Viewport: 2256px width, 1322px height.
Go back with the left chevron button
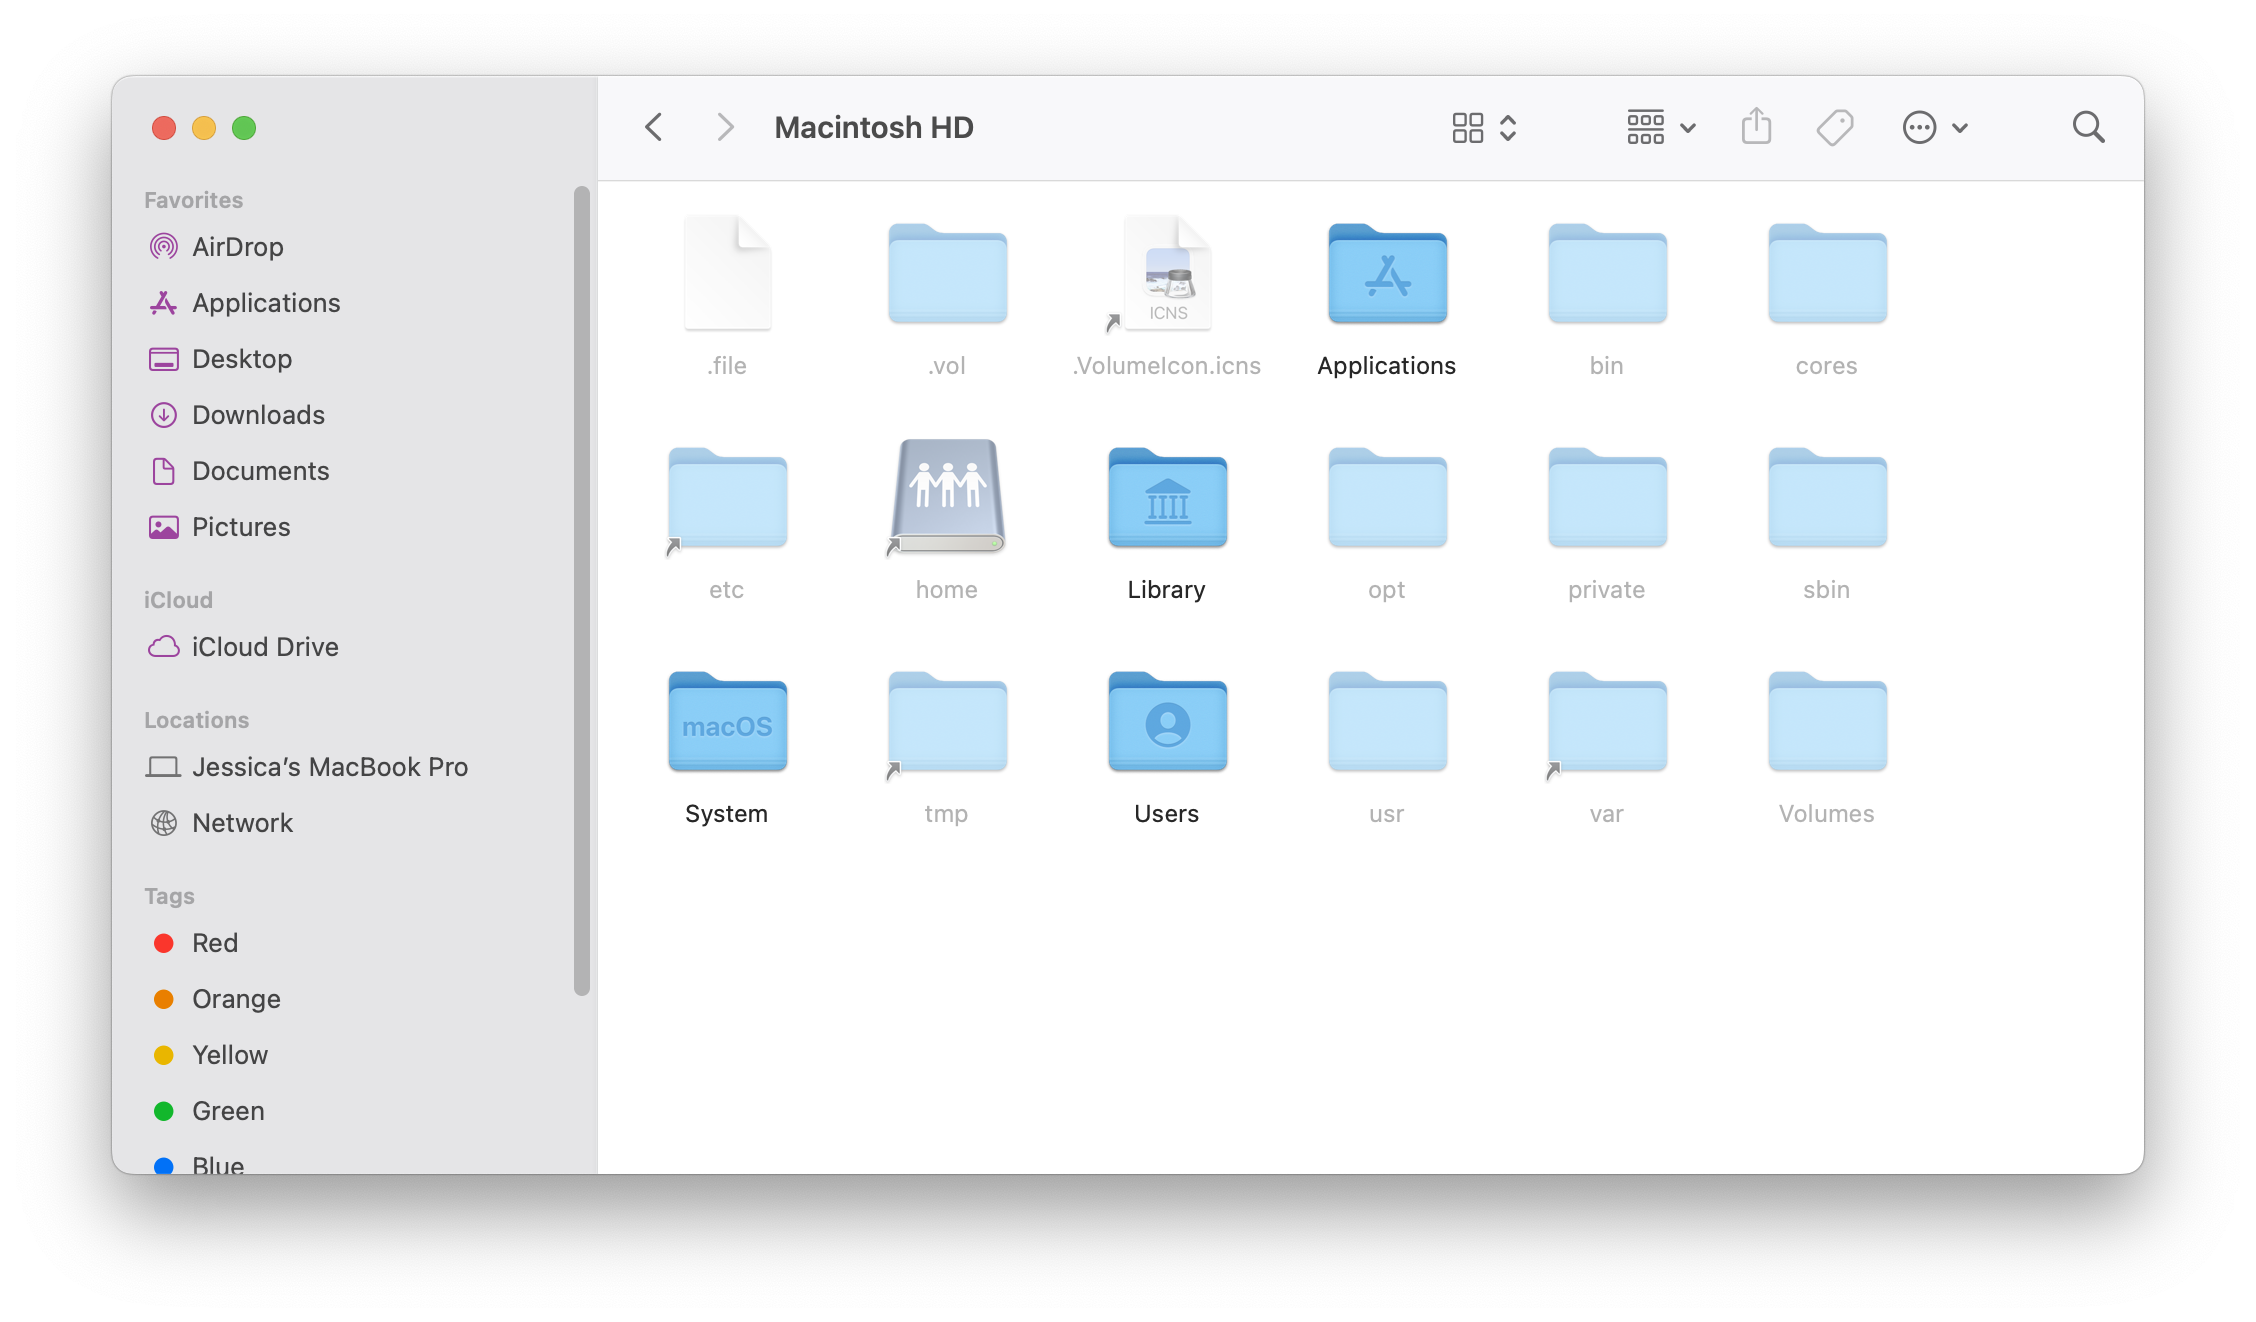coord(654,128)
